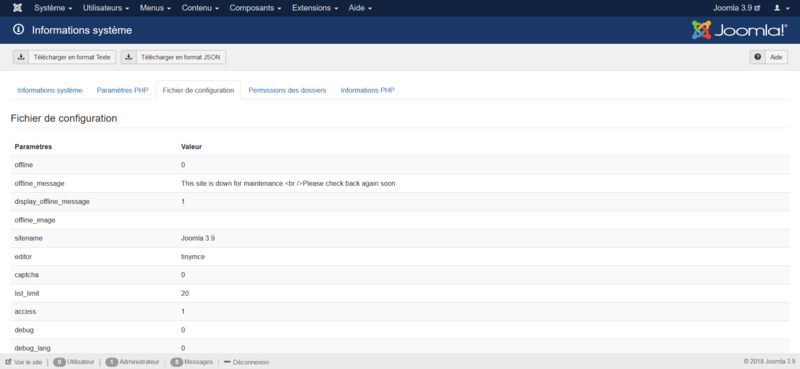Screen dimensions: 800x369
Task: Click the 2018 Joomla 3.9 copyright text
Action: [769, 362]
